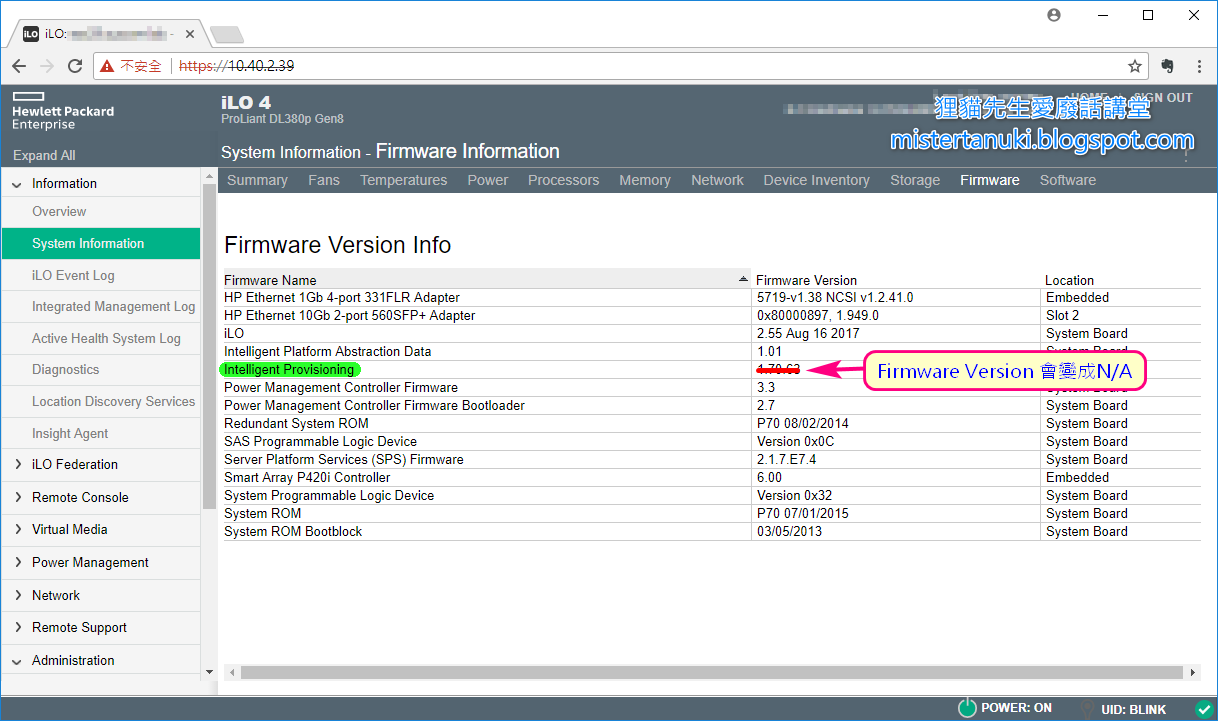
Task: Click the green health check icon
Action: 1204,709
